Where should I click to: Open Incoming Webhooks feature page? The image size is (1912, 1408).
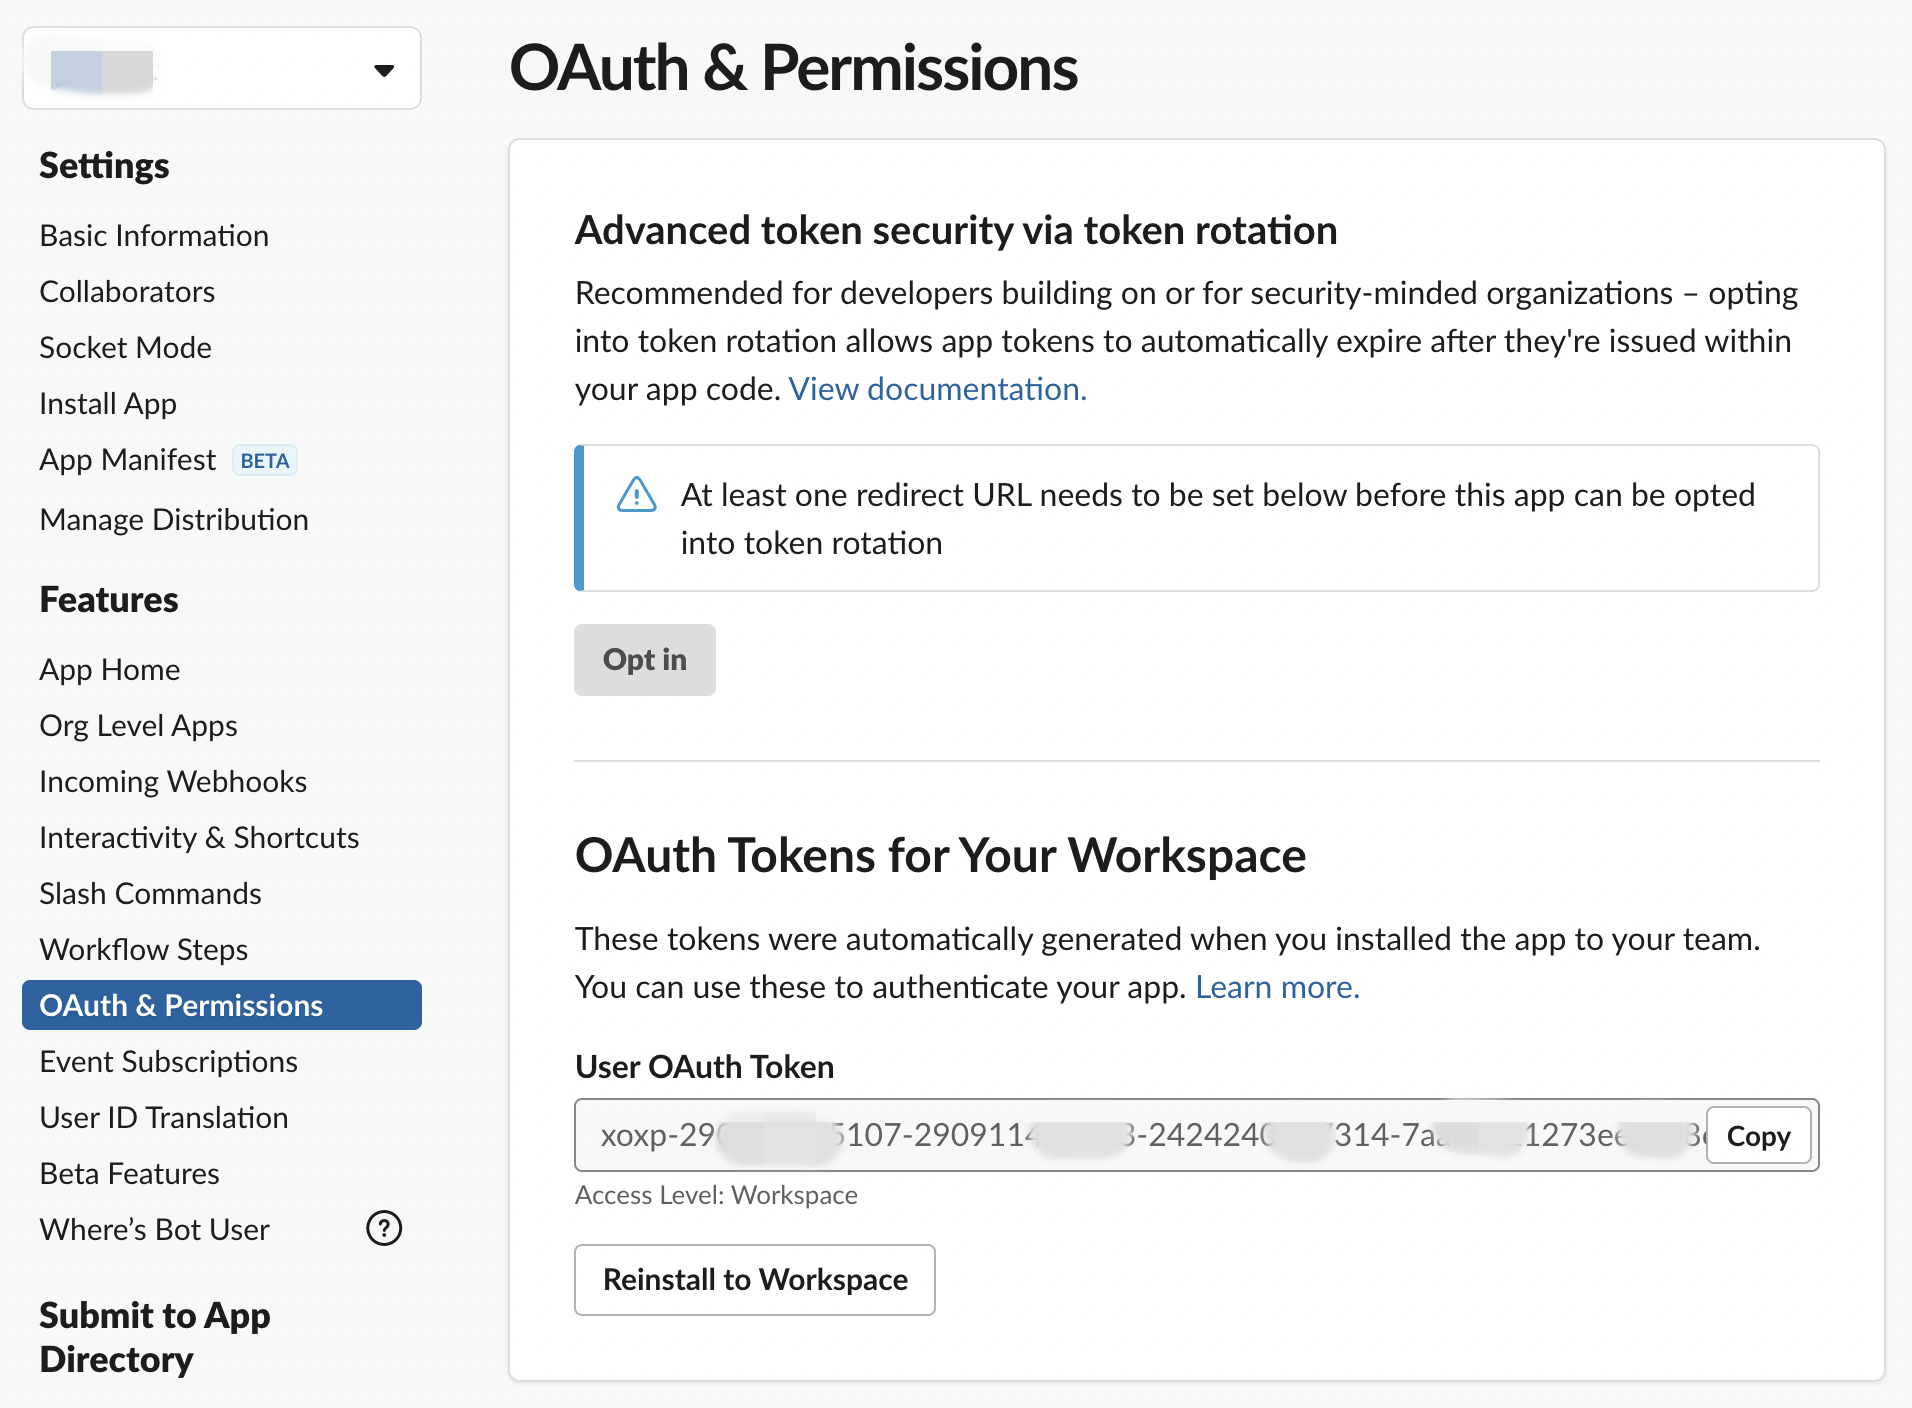(x=173, y=782)
